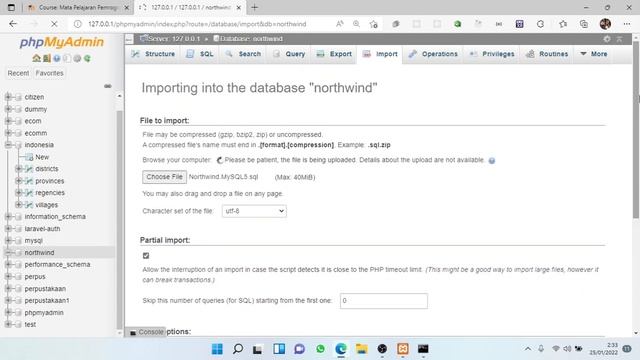Open terminal from taskbar
The width and height of the screenshot is (640, 360).
click(423, 349)
